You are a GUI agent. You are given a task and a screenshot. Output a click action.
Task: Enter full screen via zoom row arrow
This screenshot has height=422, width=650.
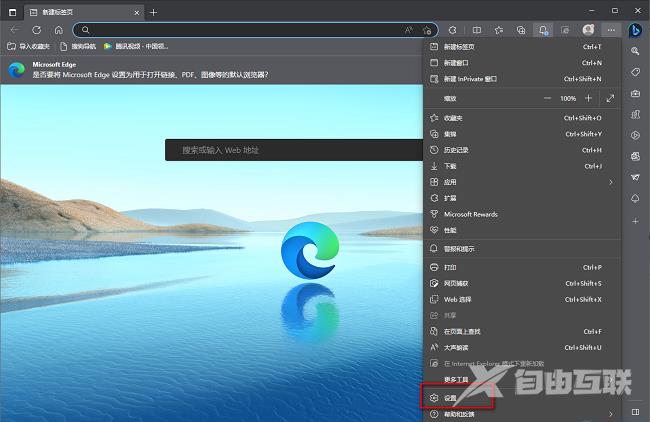point(611,98)
